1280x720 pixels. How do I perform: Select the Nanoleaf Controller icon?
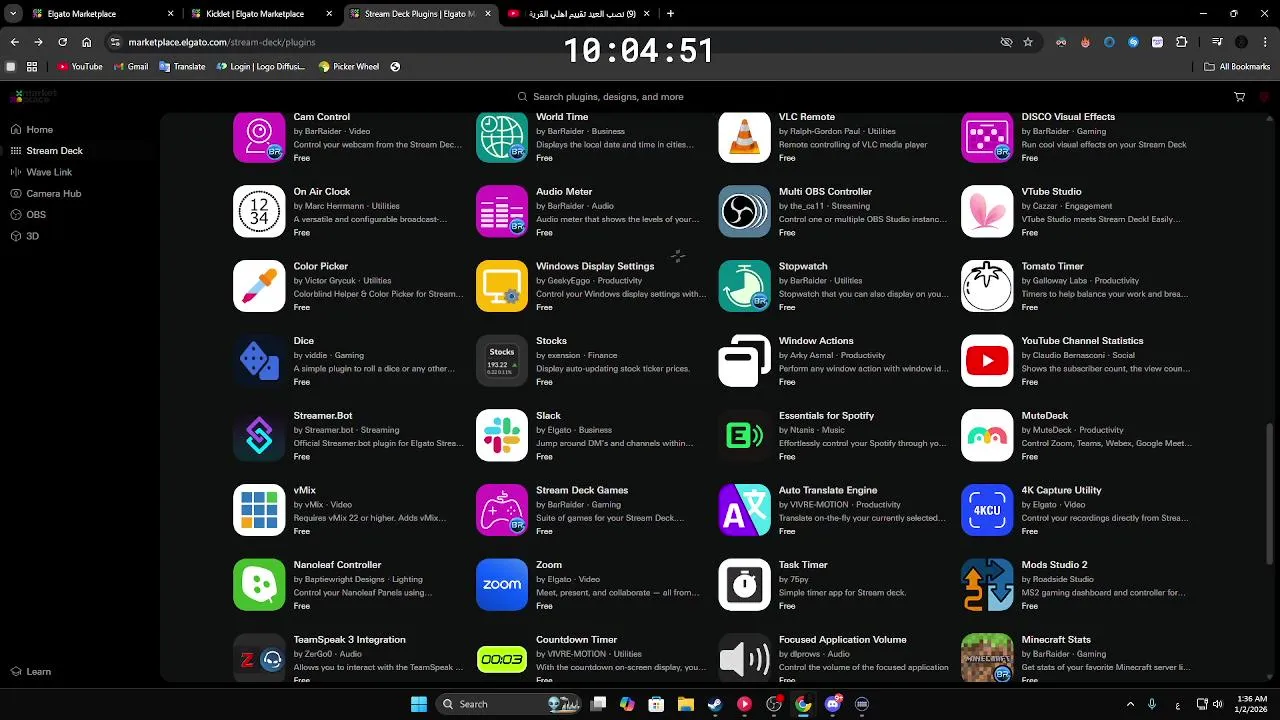(259, 585)
